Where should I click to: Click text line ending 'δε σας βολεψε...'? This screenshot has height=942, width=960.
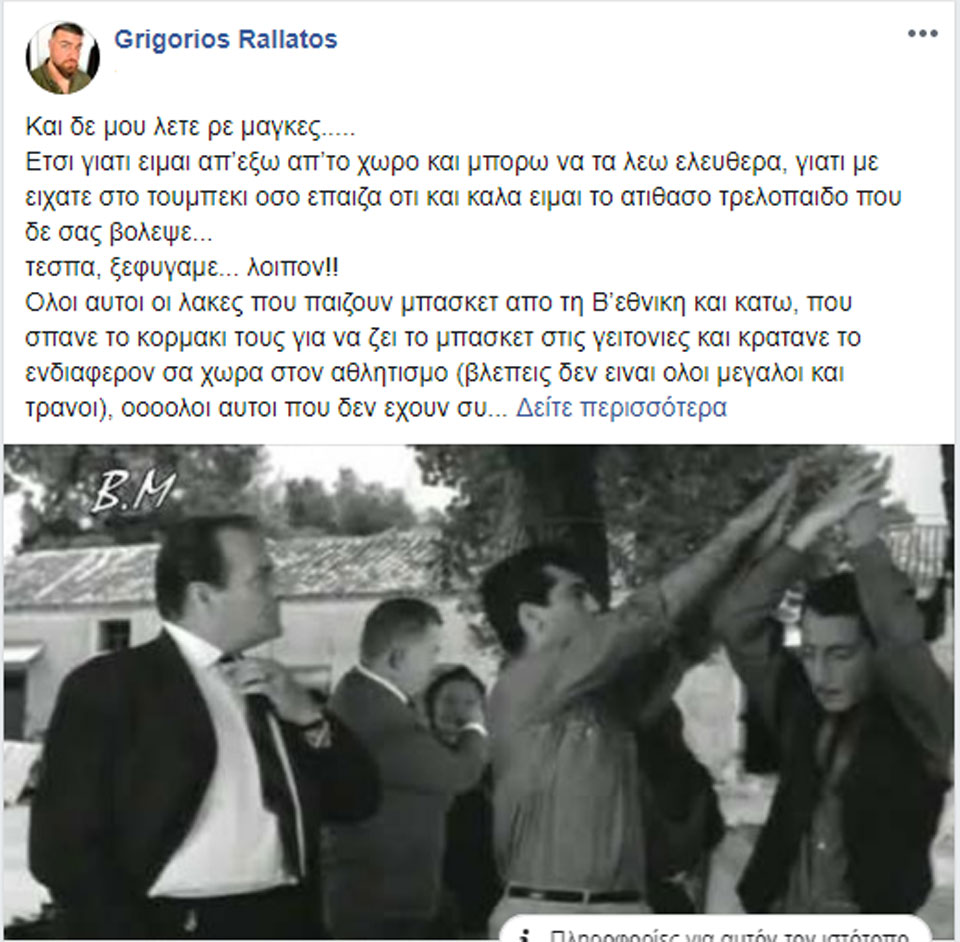(119, 233)
